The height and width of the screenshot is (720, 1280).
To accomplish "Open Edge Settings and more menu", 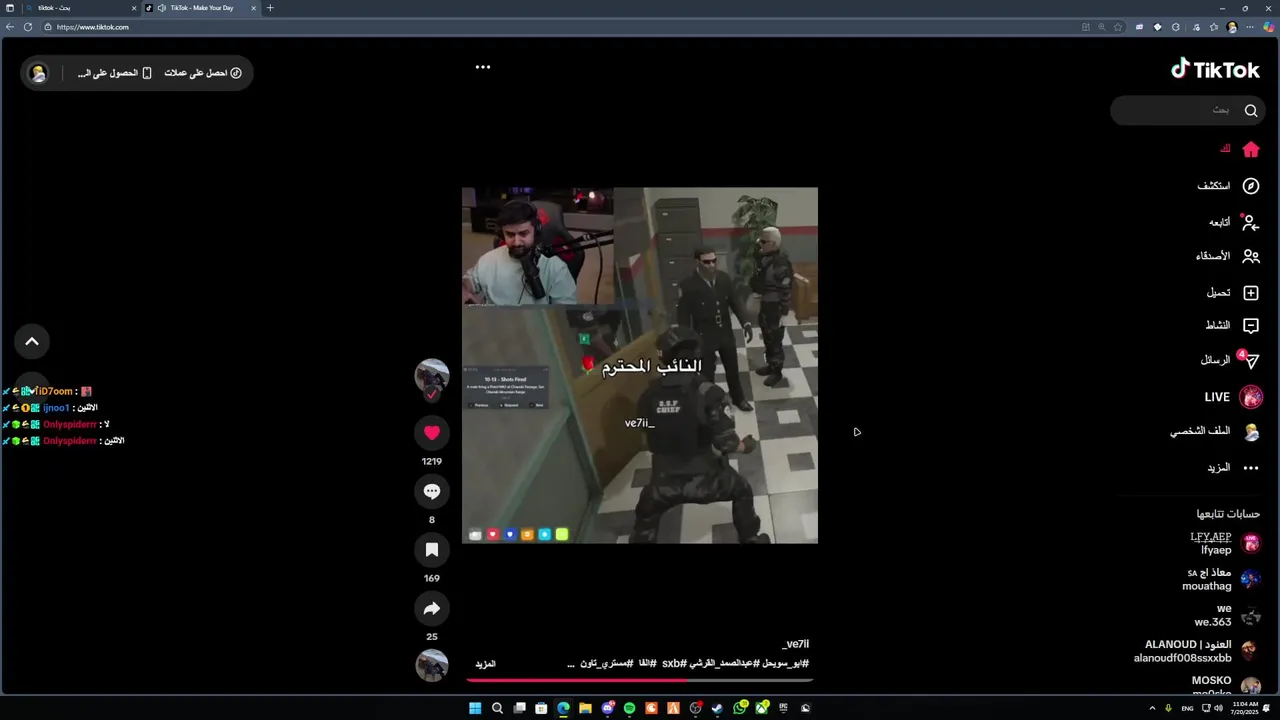I will coord(1250,27).
